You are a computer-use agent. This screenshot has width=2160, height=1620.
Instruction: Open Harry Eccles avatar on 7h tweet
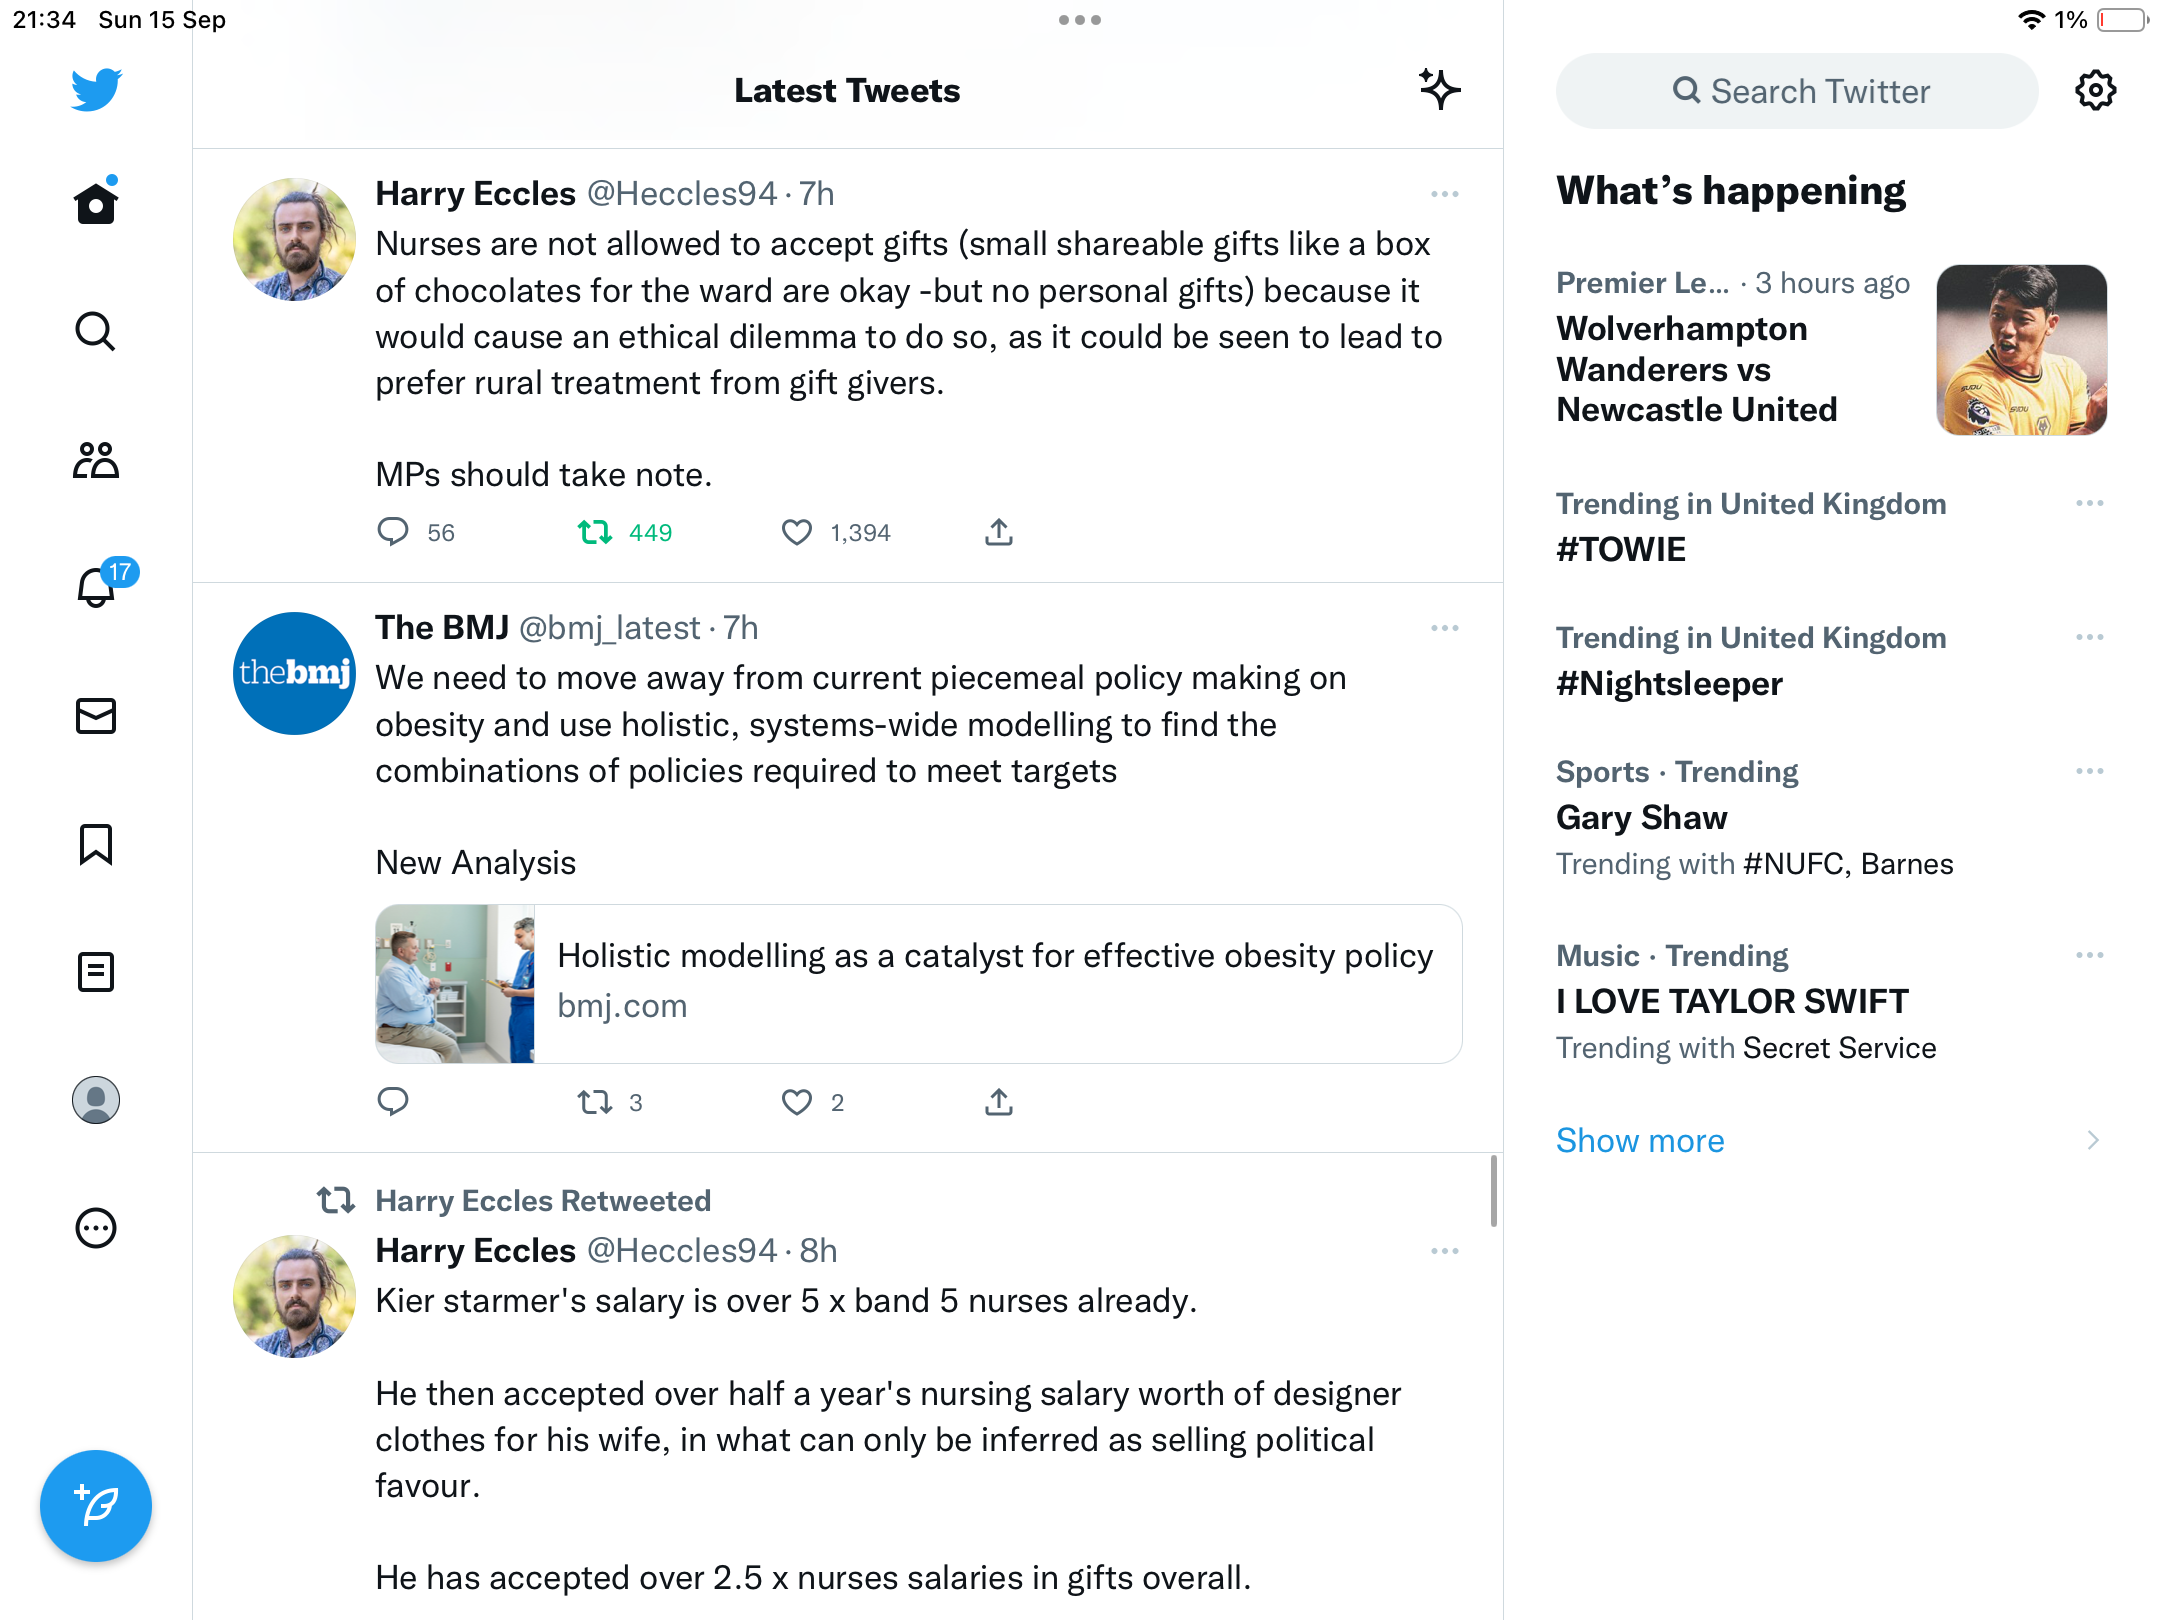pyautogui.click(x=294, y=240)
